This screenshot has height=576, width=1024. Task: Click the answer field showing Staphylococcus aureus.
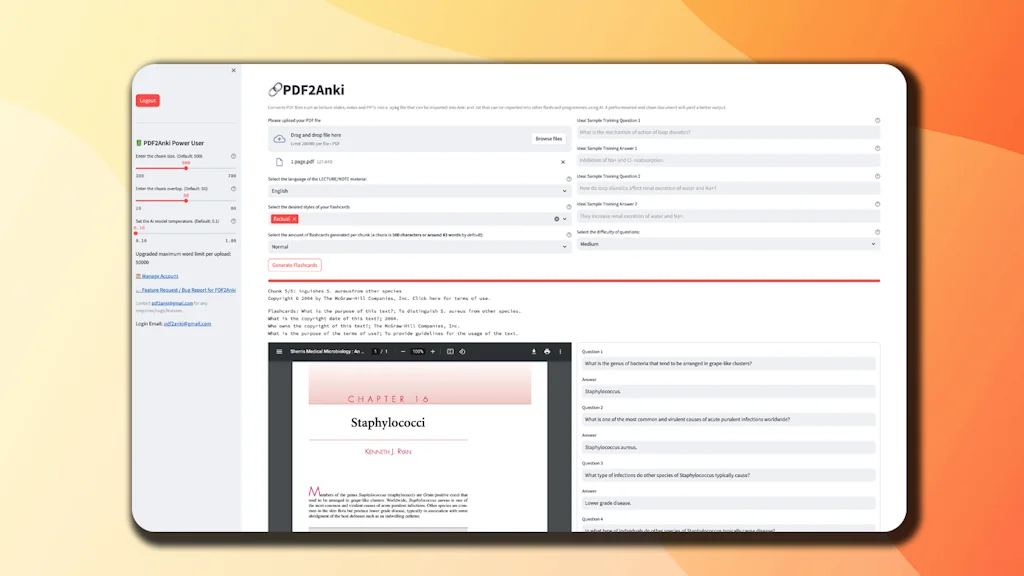pos(728,447)
